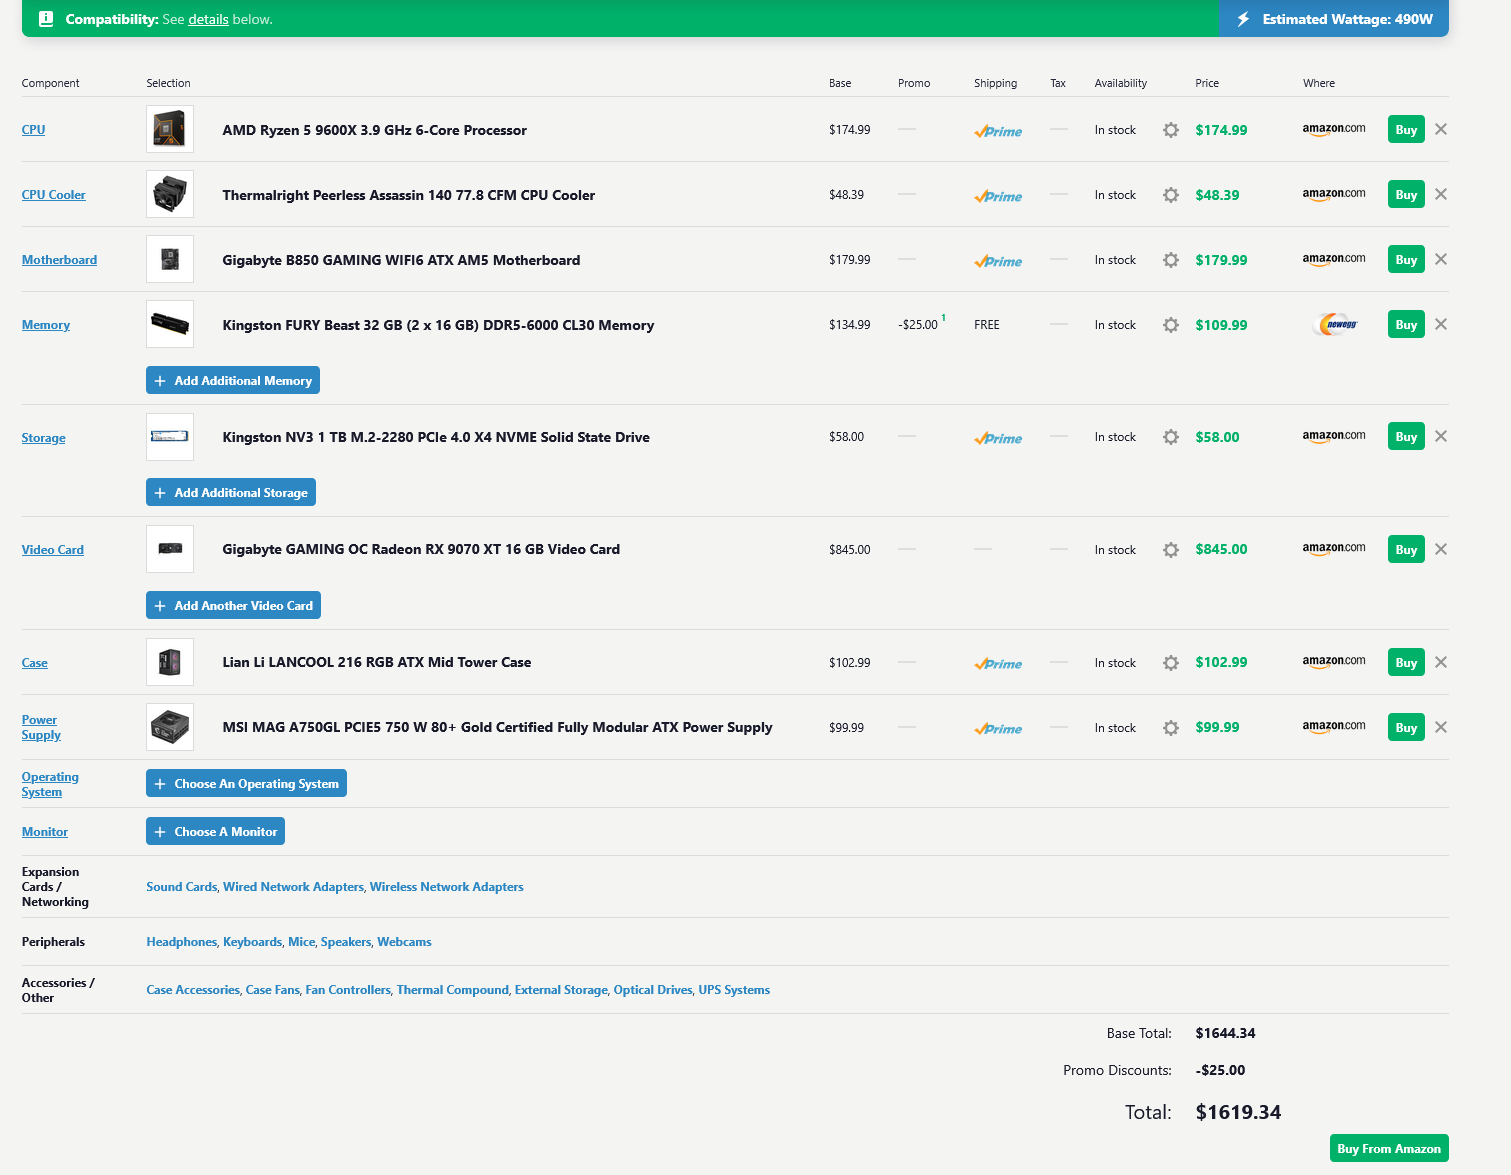Click Choose An Operating System button
The image size is (1511, 1175).
point(246,783)
